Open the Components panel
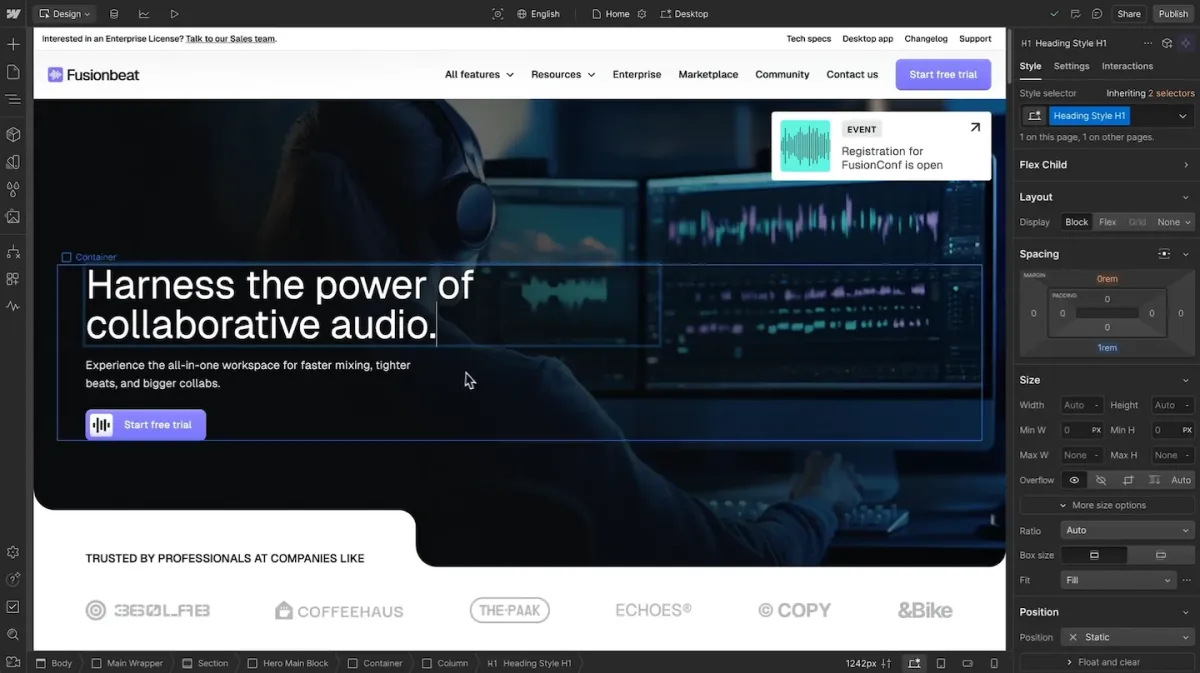Image resolution: width=1200 pixels, height=673 pixels. click(13, 133)
